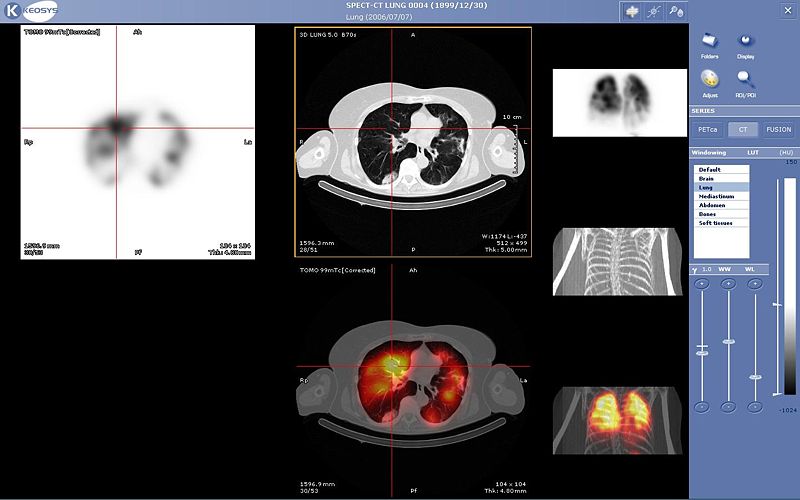Open the Display settings icon

point(745,44)
